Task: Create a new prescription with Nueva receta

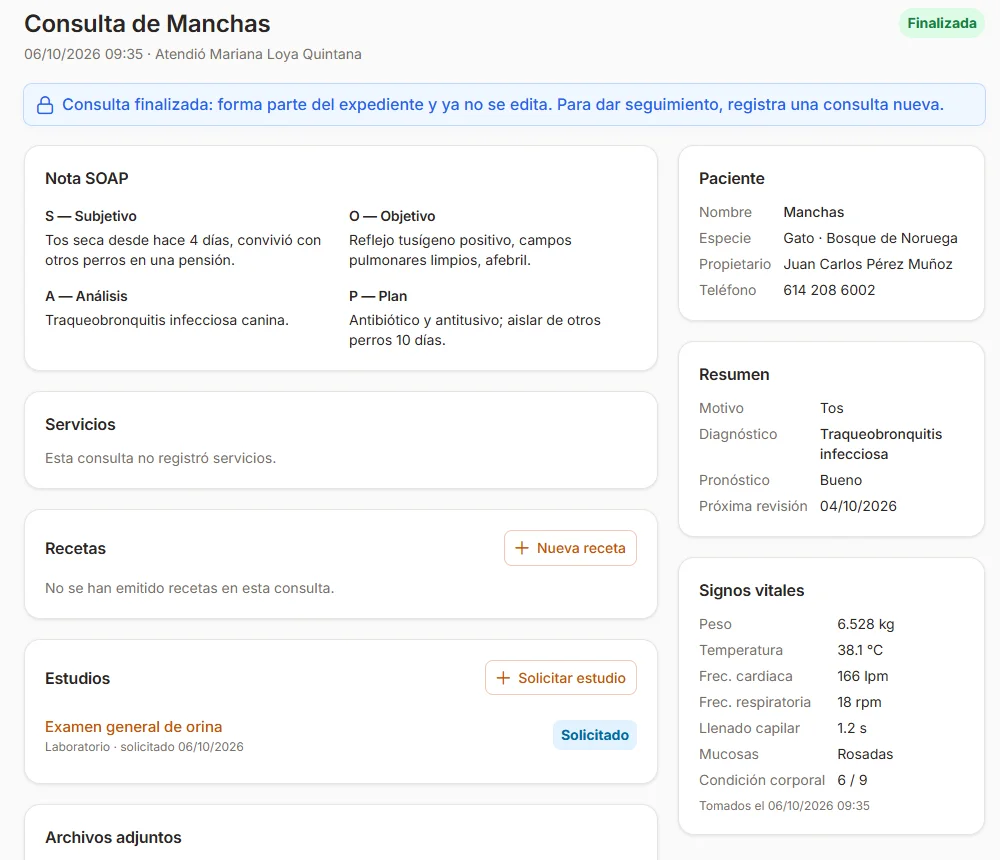Action: [570, 548]
